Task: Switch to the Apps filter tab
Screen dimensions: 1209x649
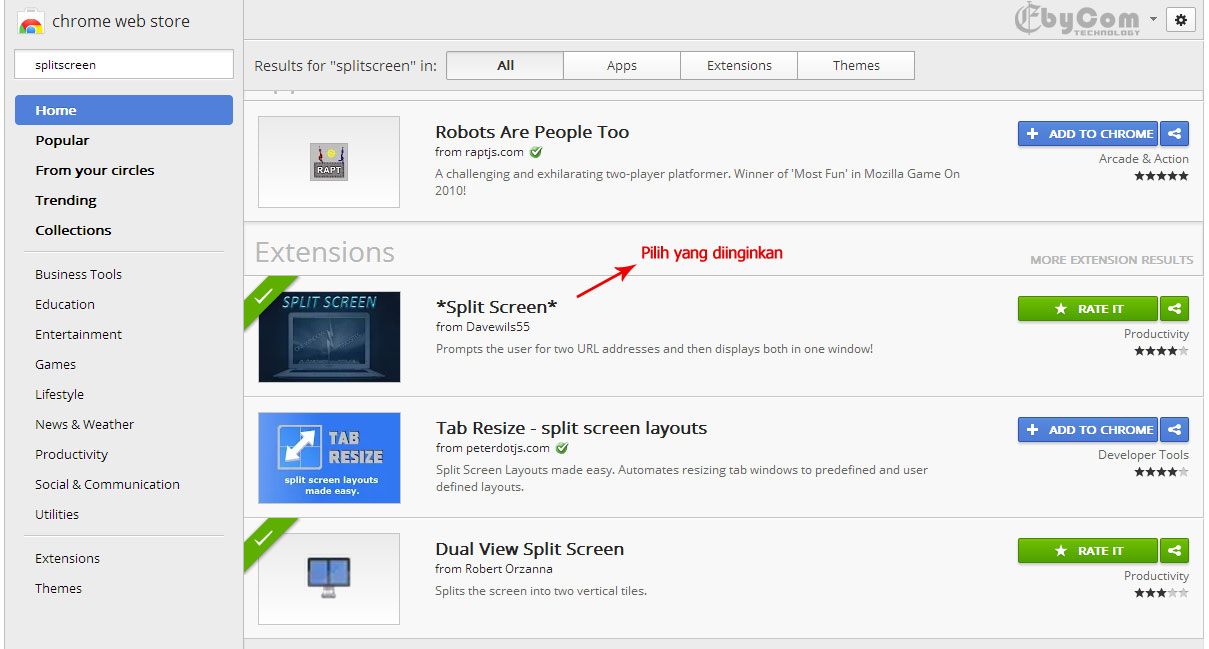Action: coord(622,65)
